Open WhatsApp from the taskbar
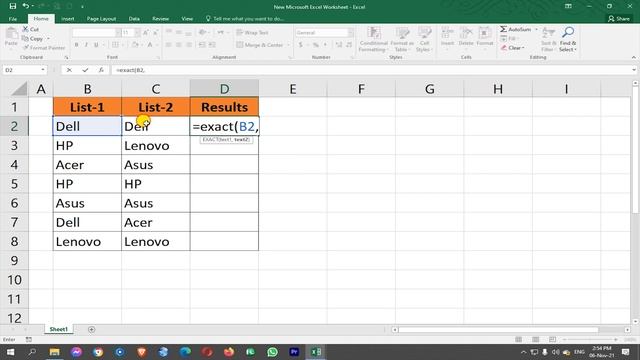The height and width of the screenshot is (360, 640). coord(272,352)
